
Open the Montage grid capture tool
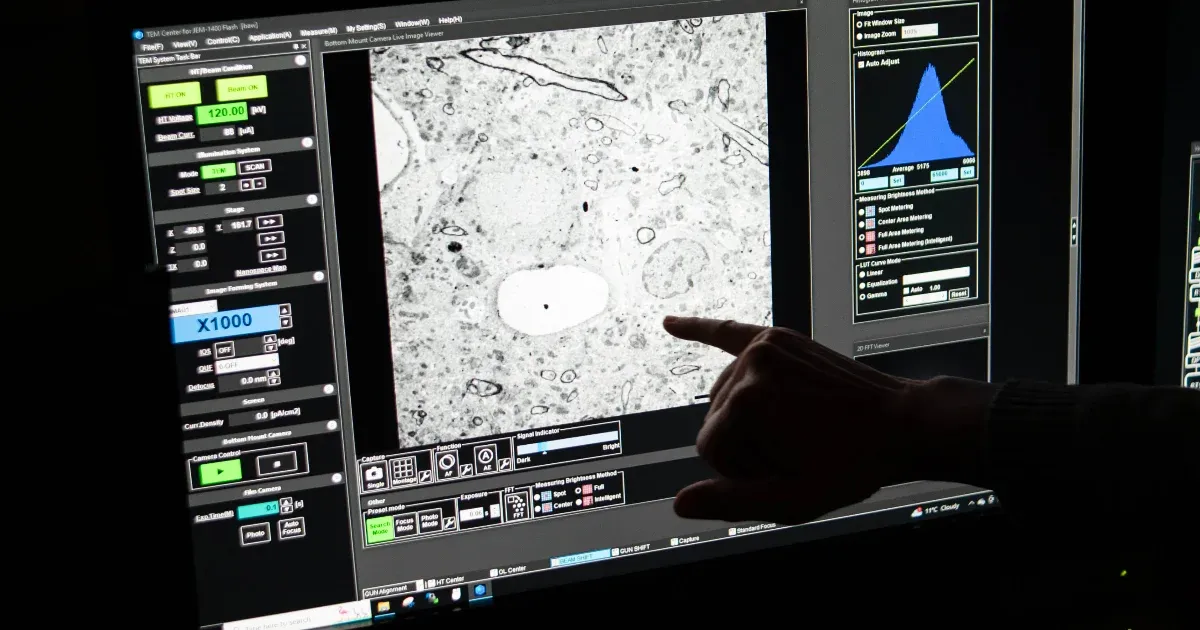[402, 472]
